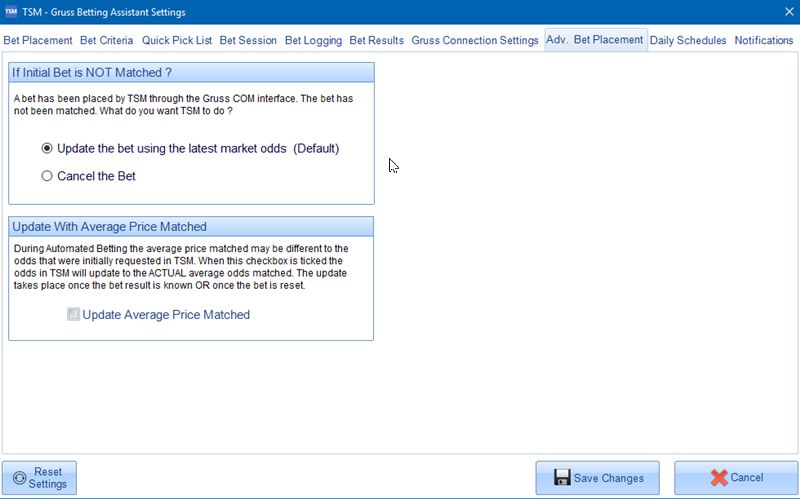
Task: Switch to the Bet Criteria tab
Action: (x=107, y=40)
